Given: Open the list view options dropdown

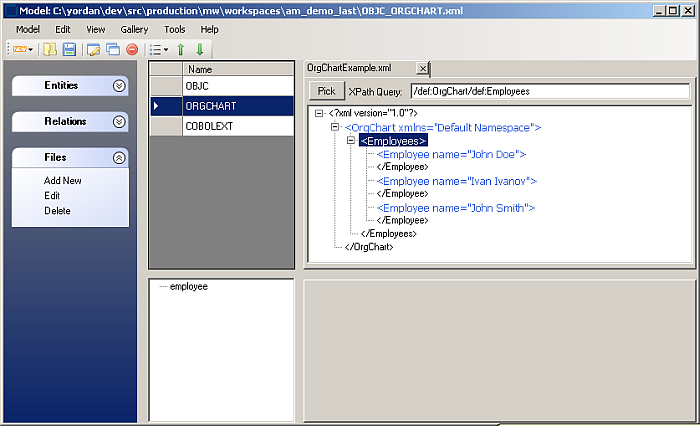Looking at the screenshot, I should click(158, 49).
